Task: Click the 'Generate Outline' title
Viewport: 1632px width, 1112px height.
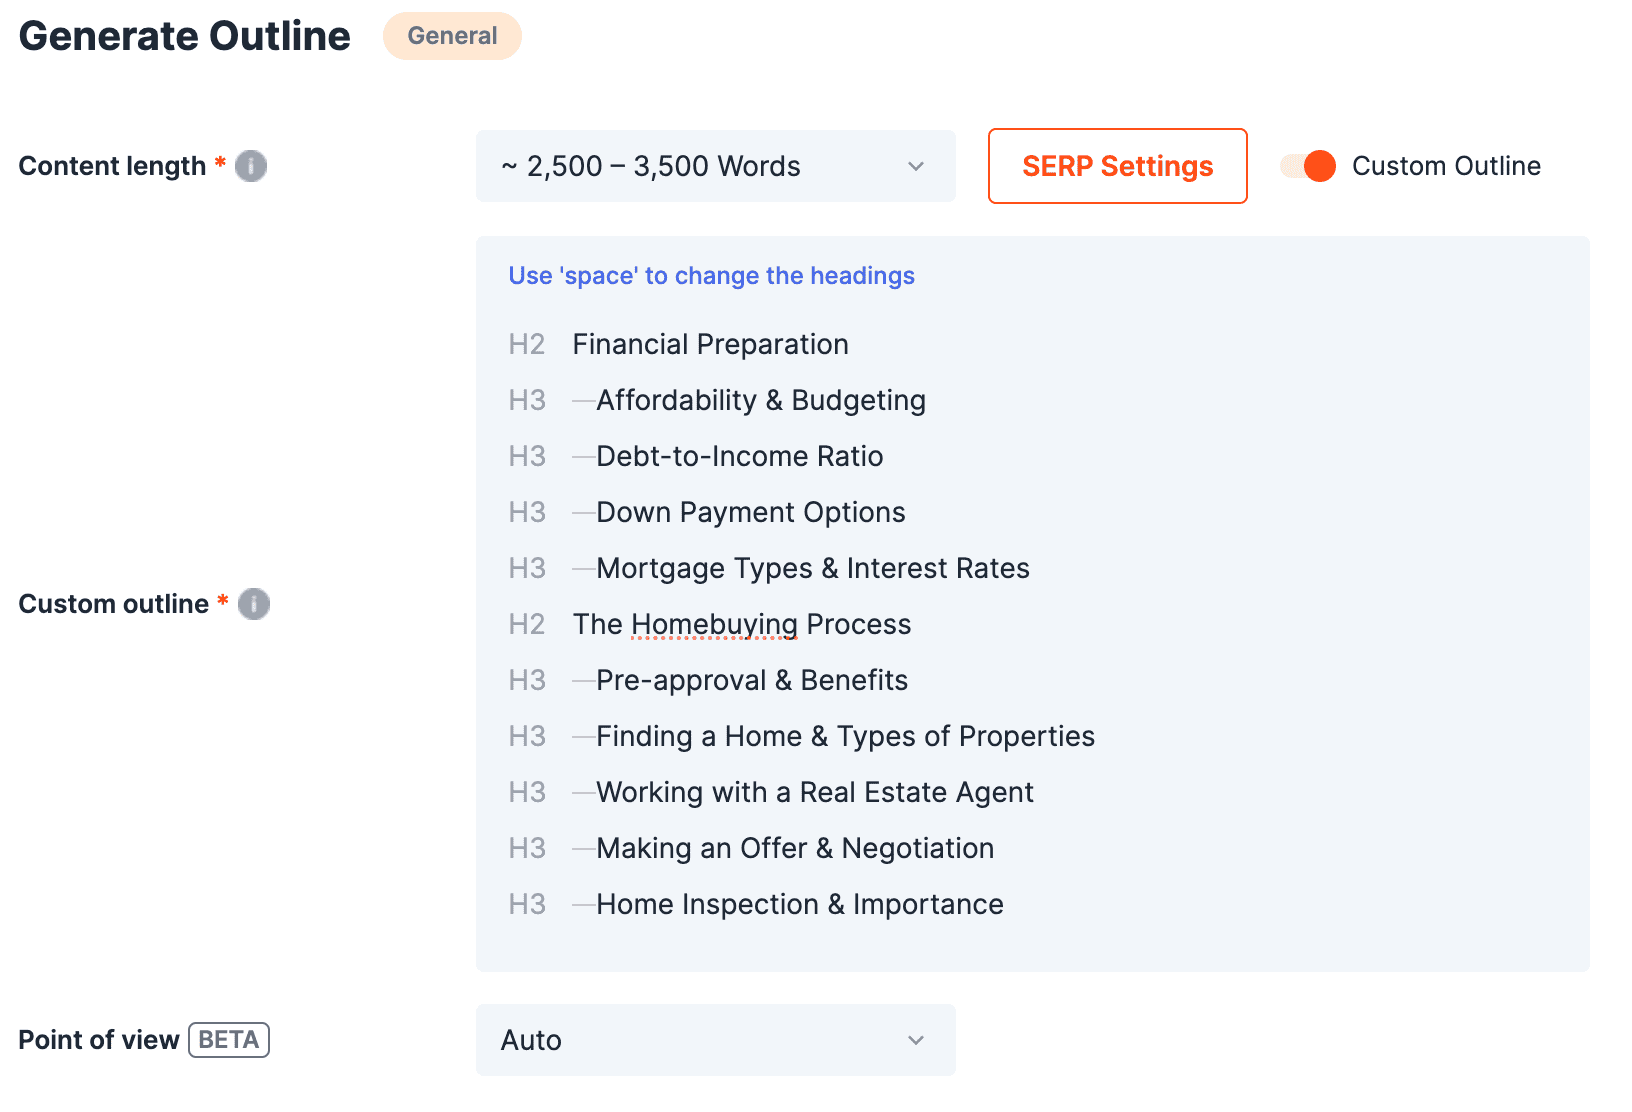Action: pos(185,36)
